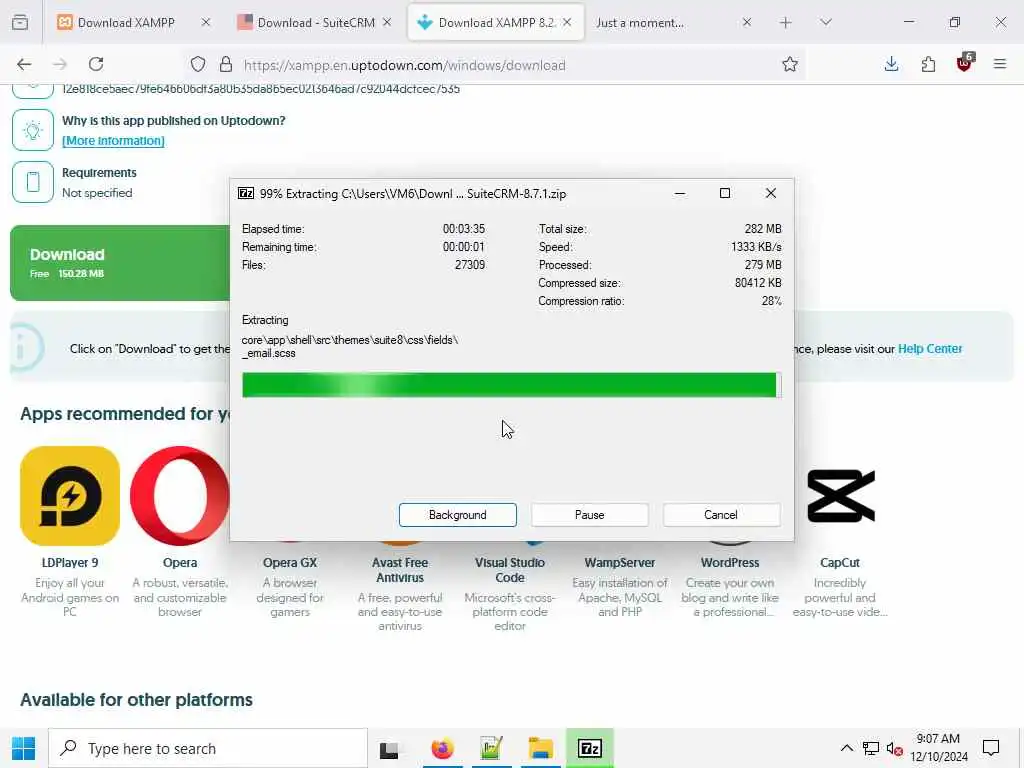Viewport: 1024px width, 768px height.
Task: Go back to previous page
Action: coord(24,64)
